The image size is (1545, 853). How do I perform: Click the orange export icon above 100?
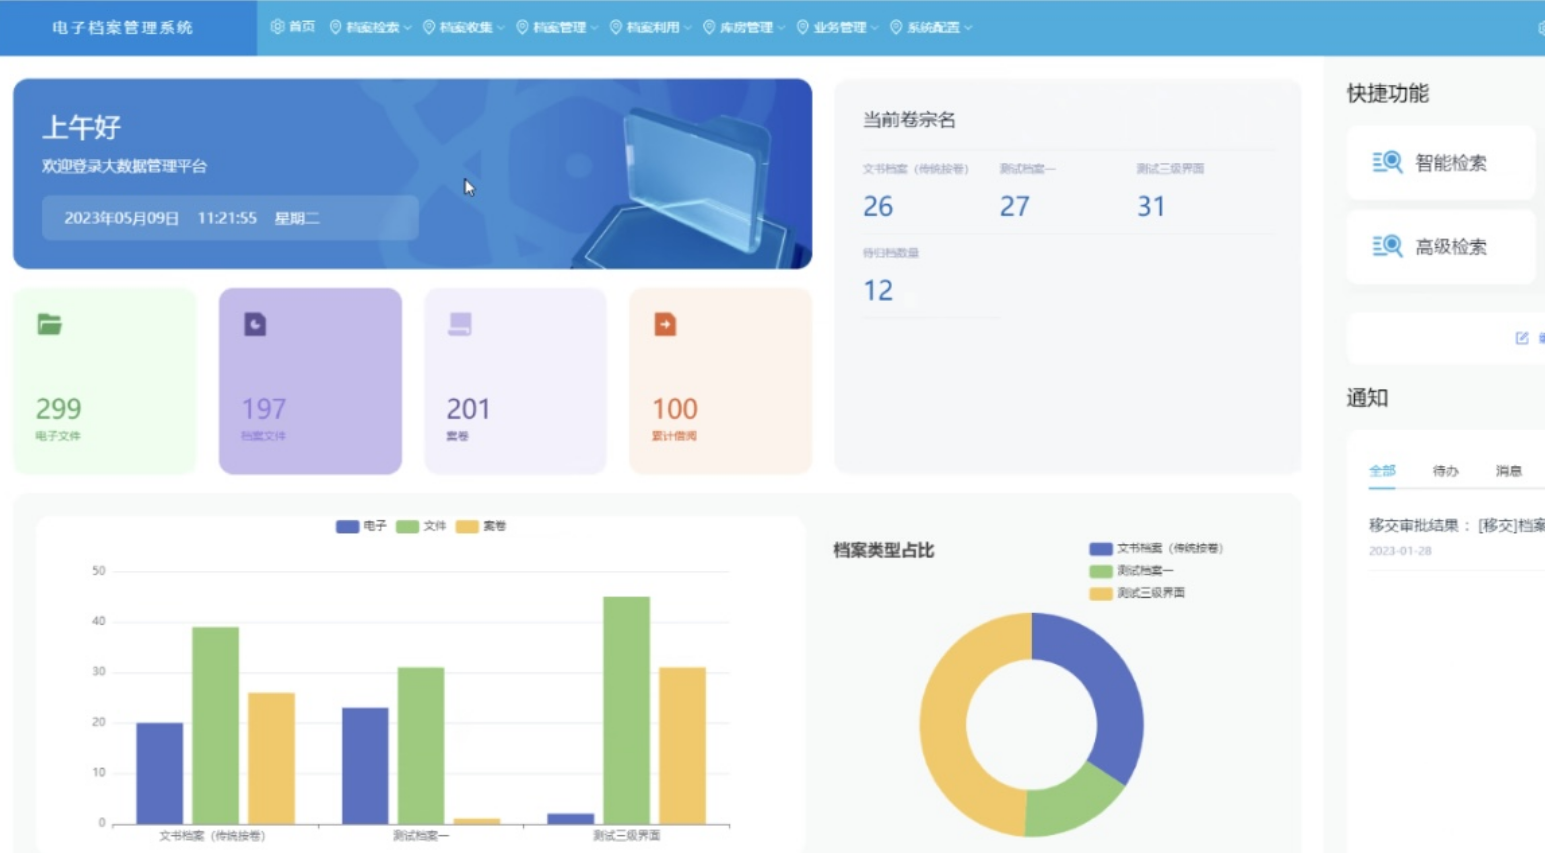[665, 324]
